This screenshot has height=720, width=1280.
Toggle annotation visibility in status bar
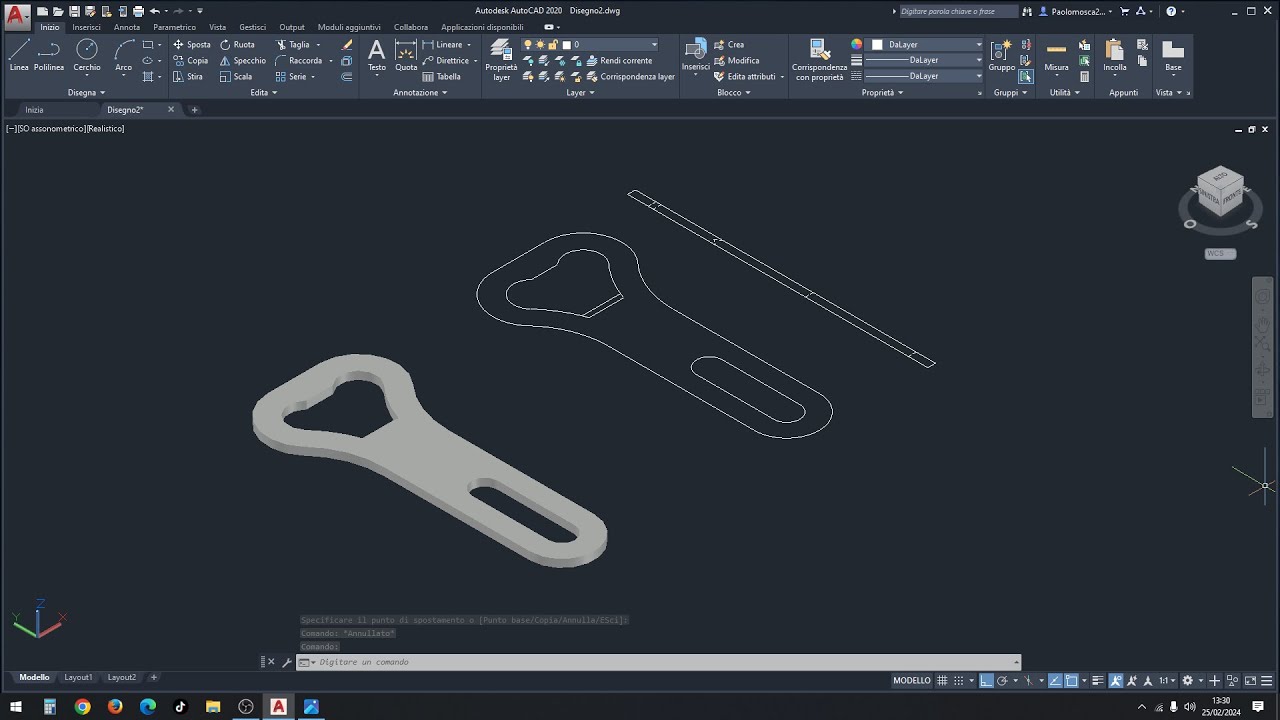(1116, 680)
